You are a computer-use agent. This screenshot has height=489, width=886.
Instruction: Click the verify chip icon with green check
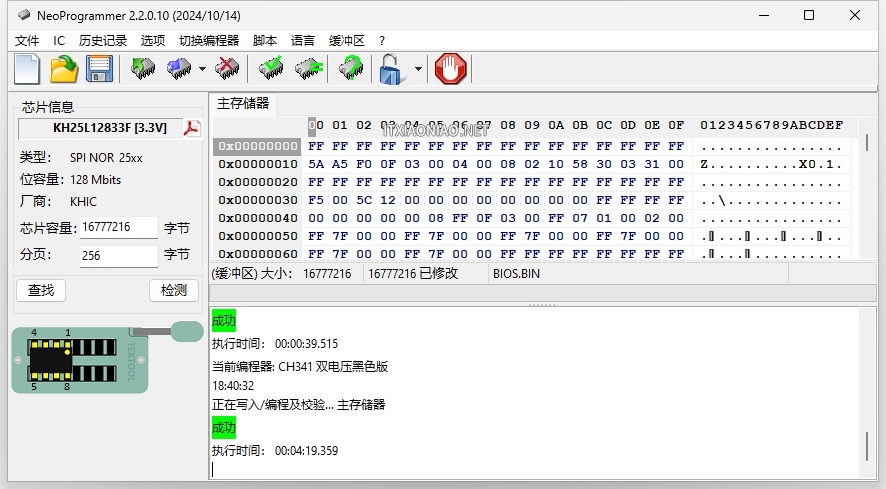coord(271,69)
